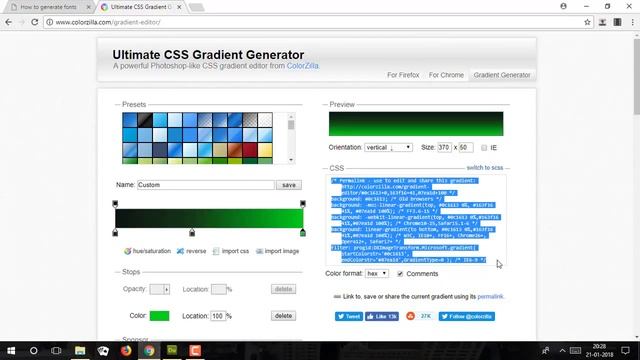This screenshot has width=640, height=360.
Task: Open the Opacity value dropdown arrow
Action: click(167, 289)
